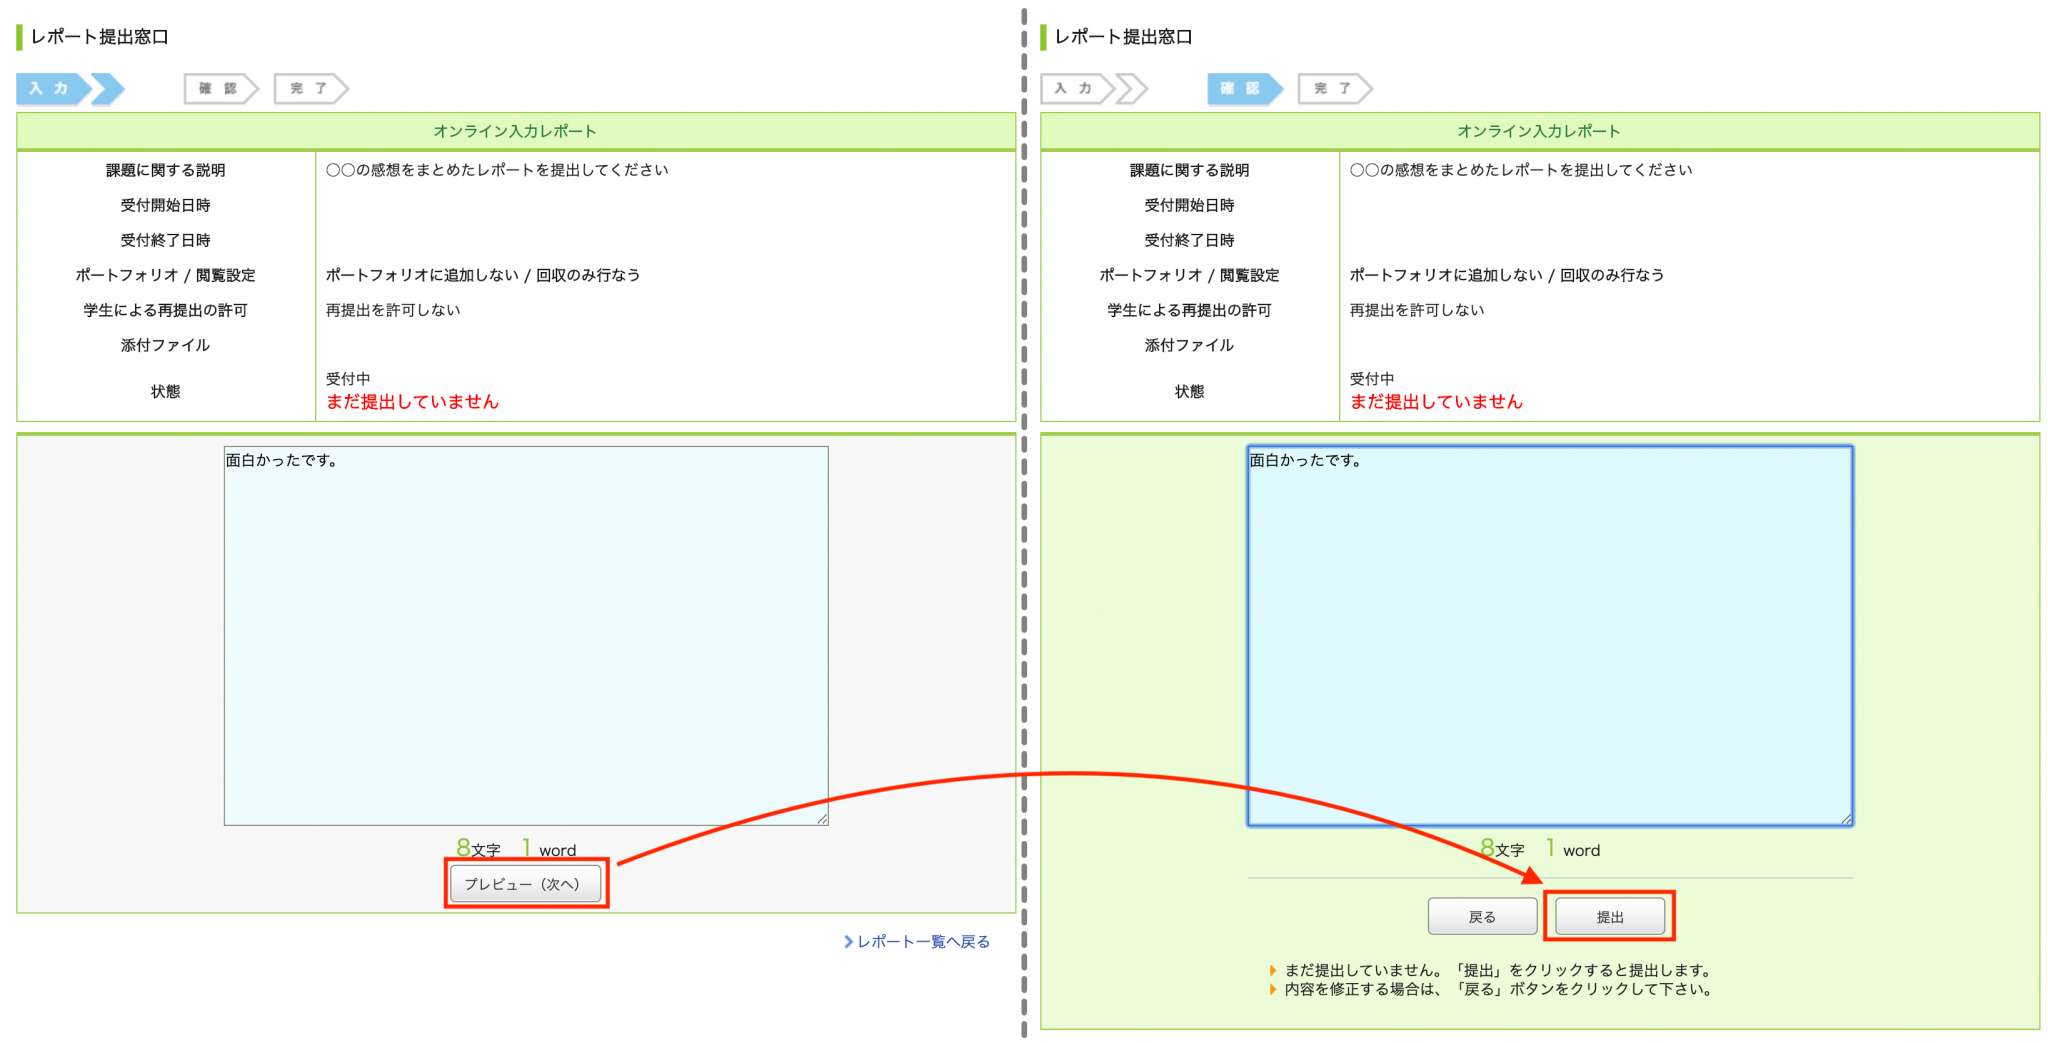
Task: Click the 完了 step chevron on left panel
Action: [310, 88]
